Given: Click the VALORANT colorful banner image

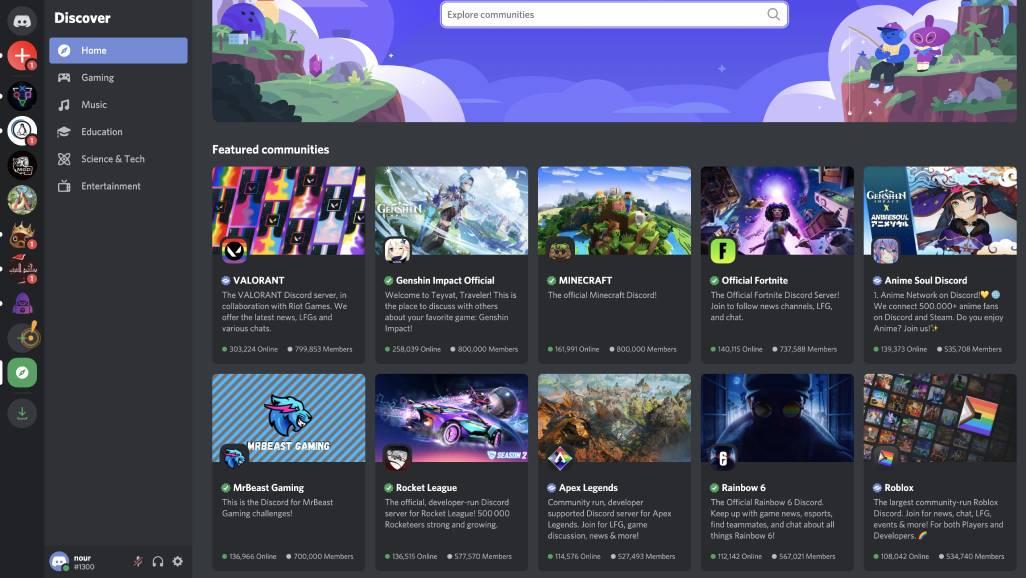Looking at the screenshot, I should pos(289,211).
